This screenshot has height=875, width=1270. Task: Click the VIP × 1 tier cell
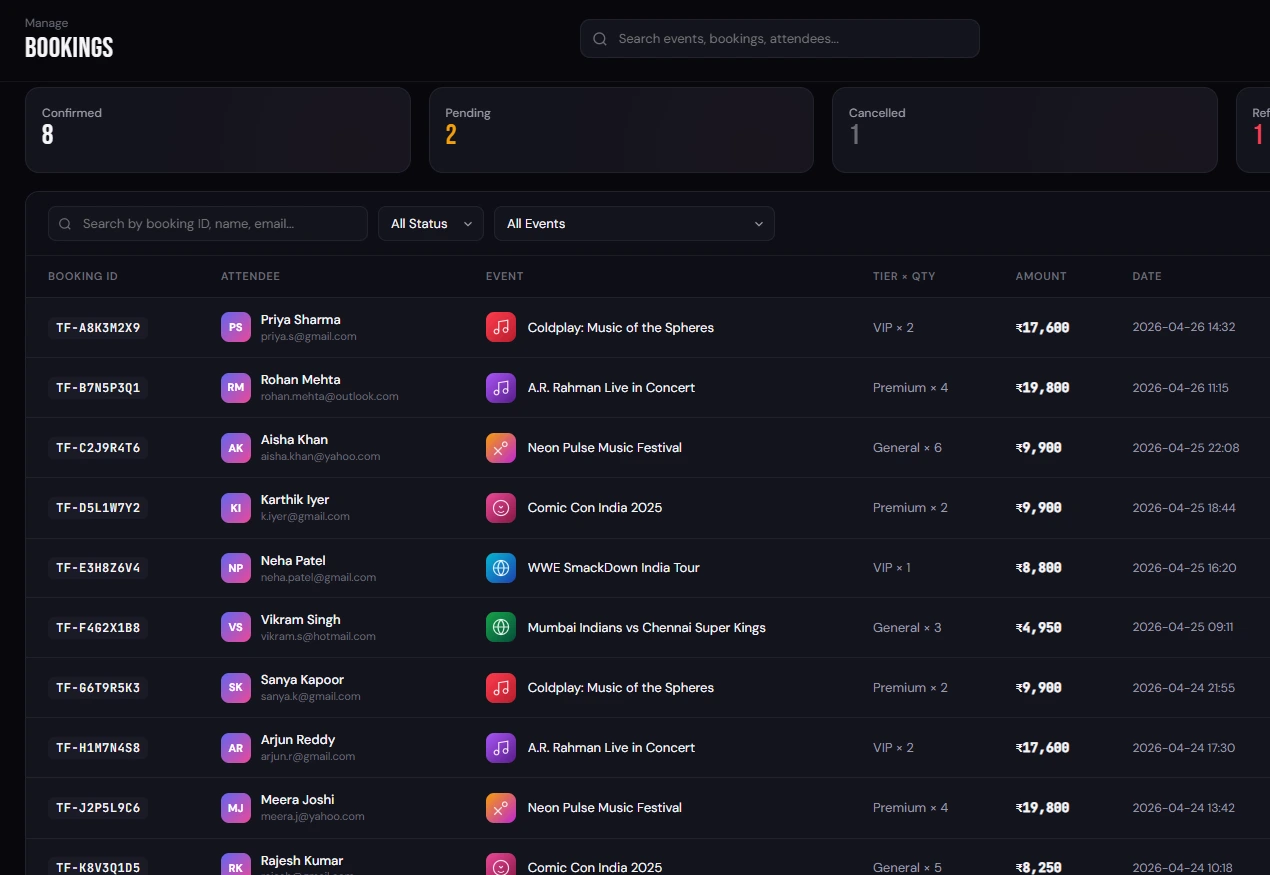[892, 567]
